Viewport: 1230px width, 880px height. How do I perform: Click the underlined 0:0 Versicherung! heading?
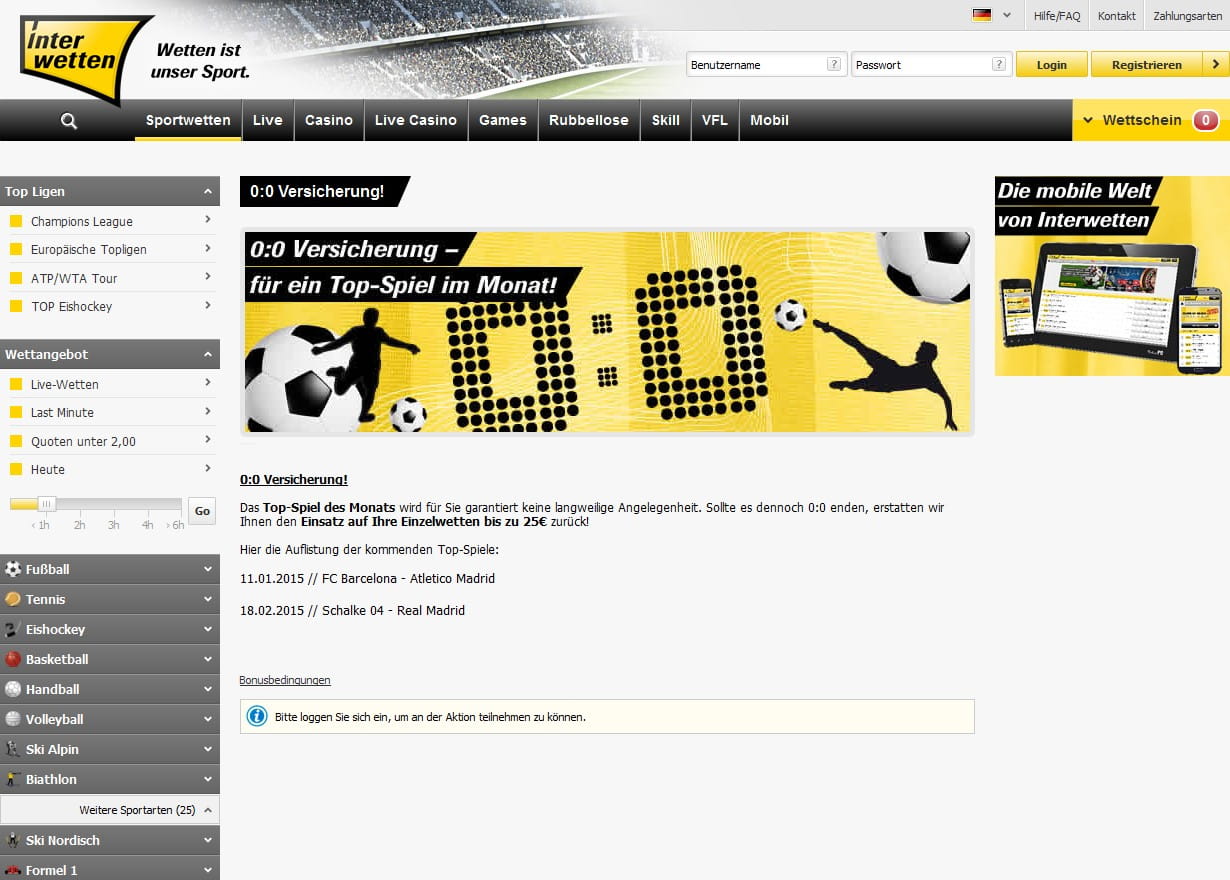(x=294, y=480)
